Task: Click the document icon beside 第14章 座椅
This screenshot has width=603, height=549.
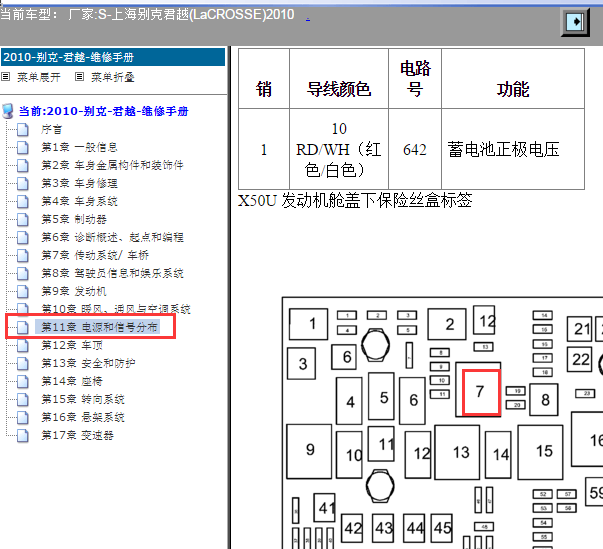Action: coord(23,382)
